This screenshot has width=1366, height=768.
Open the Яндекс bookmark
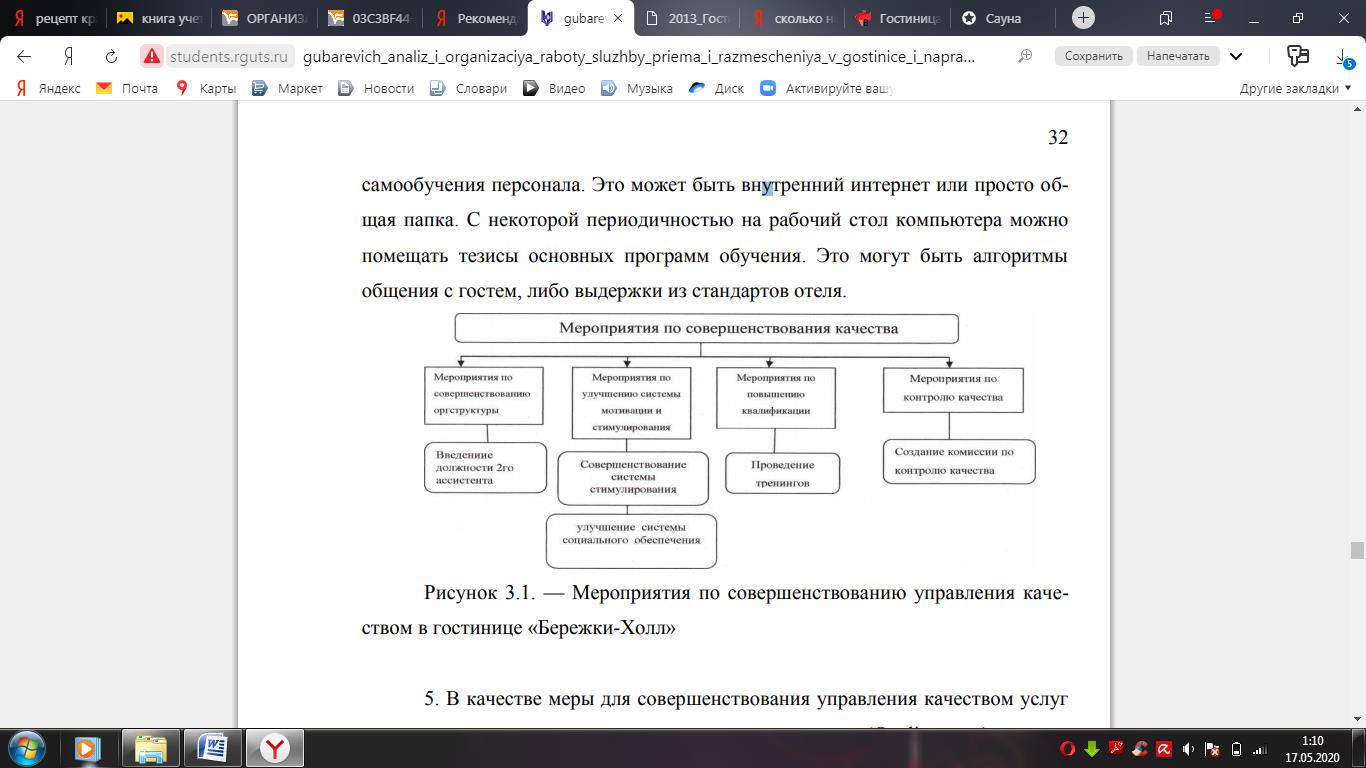pyautogui.click(x=49, y=88)
